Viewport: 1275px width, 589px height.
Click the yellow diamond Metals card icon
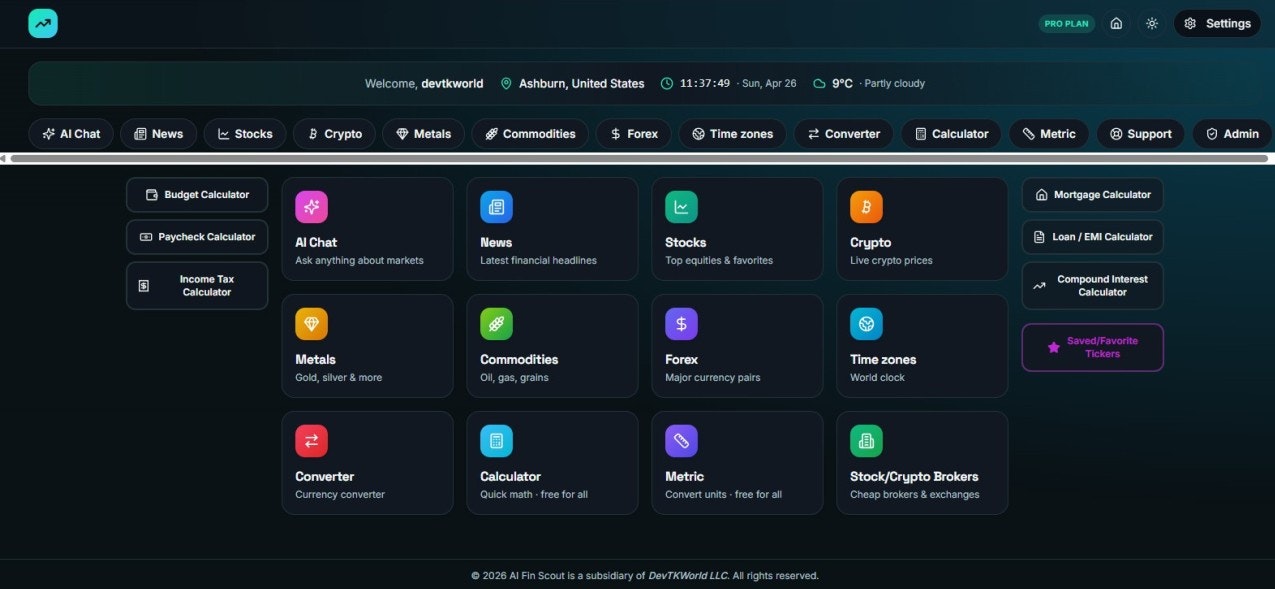[x=311, y=324]
